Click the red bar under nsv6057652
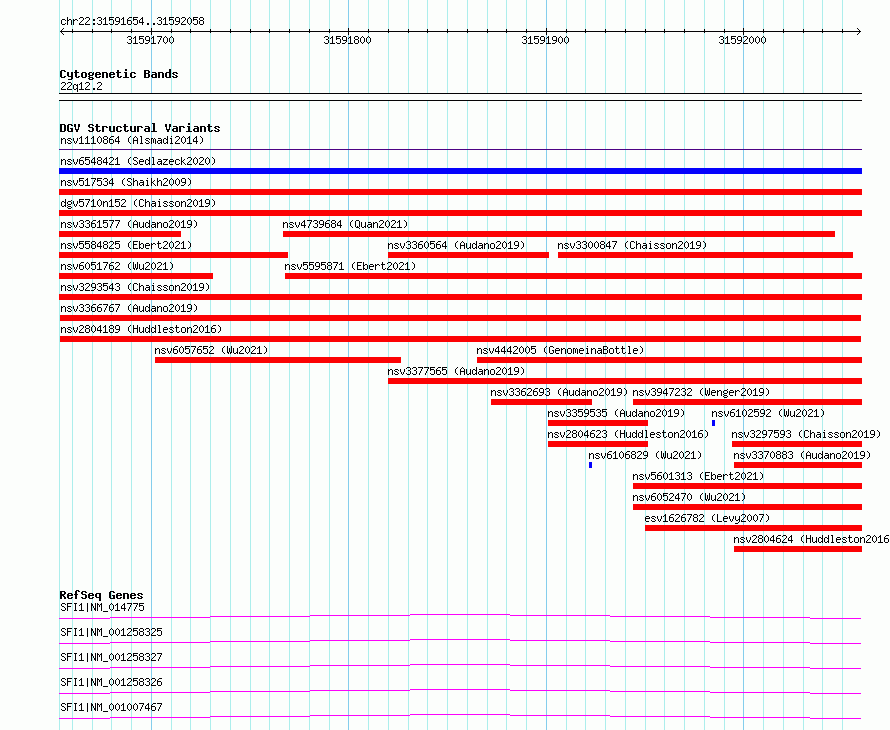Screen dimensions: 890x730 point(278,360)
